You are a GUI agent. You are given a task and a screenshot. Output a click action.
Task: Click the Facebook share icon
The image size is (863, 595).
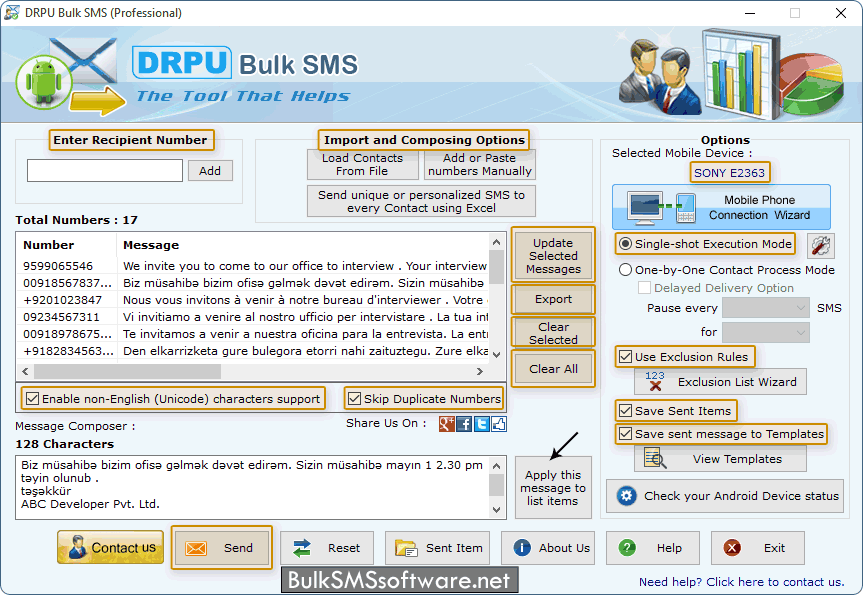coord(464,424)
